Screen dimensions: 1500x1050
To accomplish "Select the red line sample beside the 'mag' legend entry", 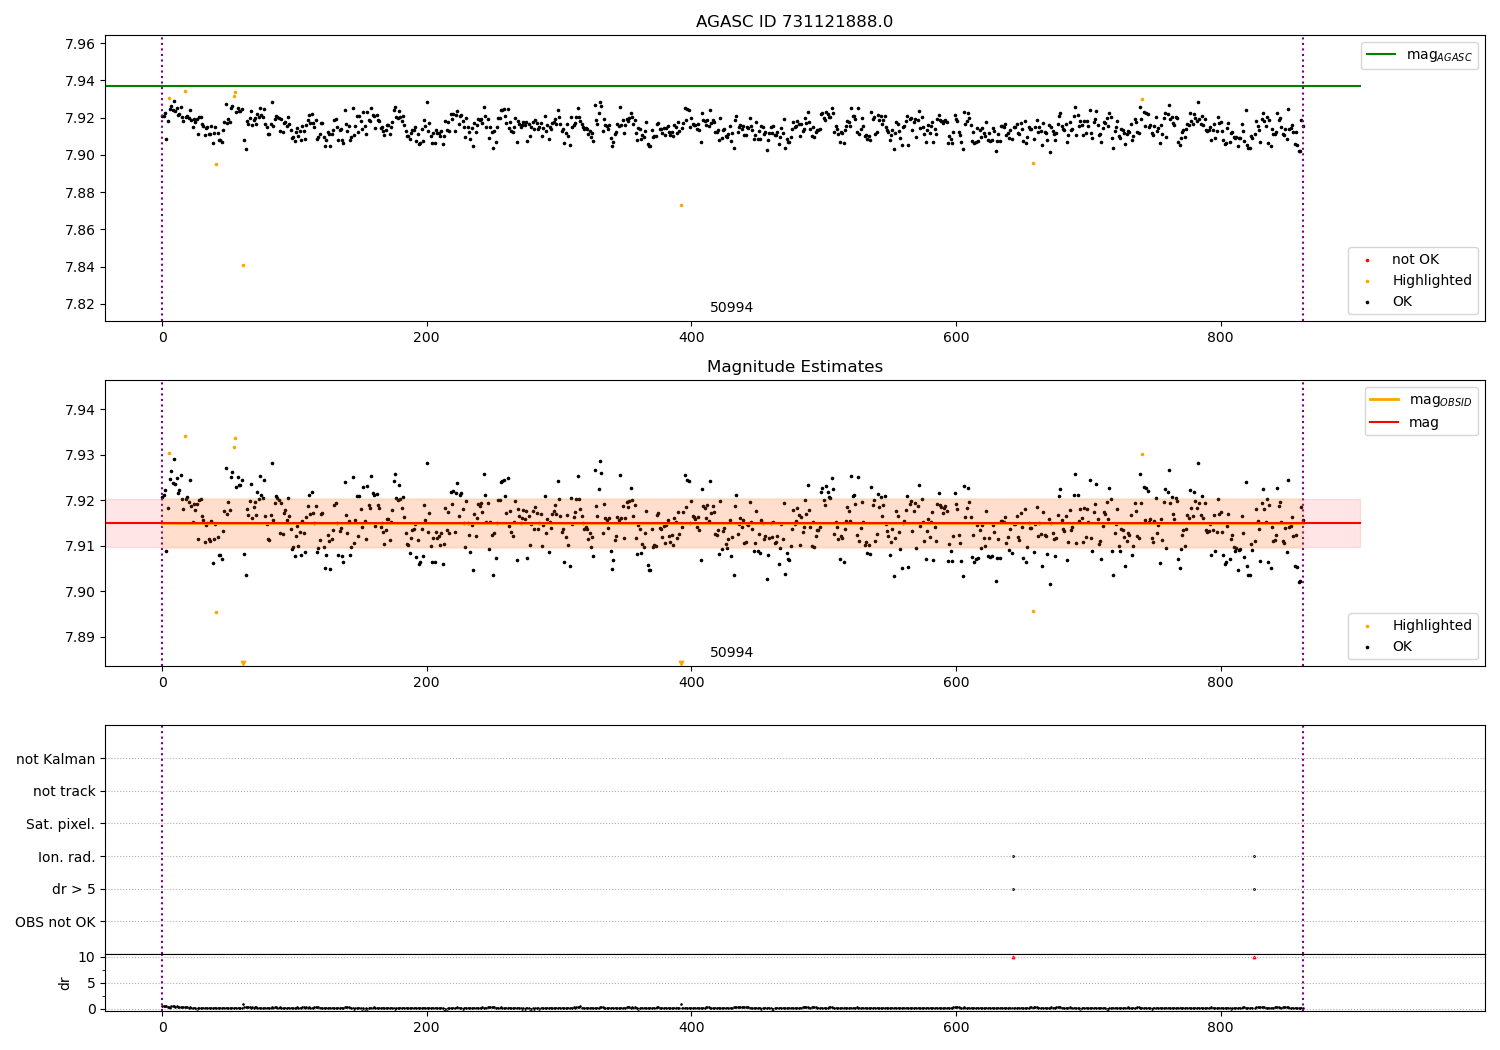I will pos(1385,423).
